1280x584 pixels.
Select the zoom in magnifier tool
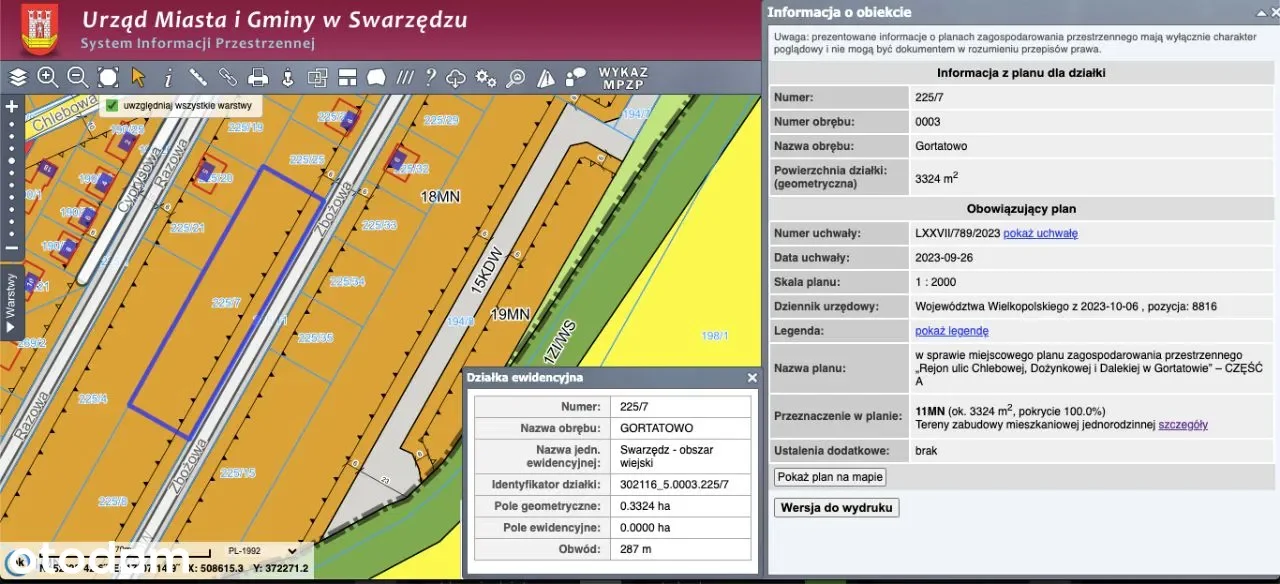click(47, 77)
